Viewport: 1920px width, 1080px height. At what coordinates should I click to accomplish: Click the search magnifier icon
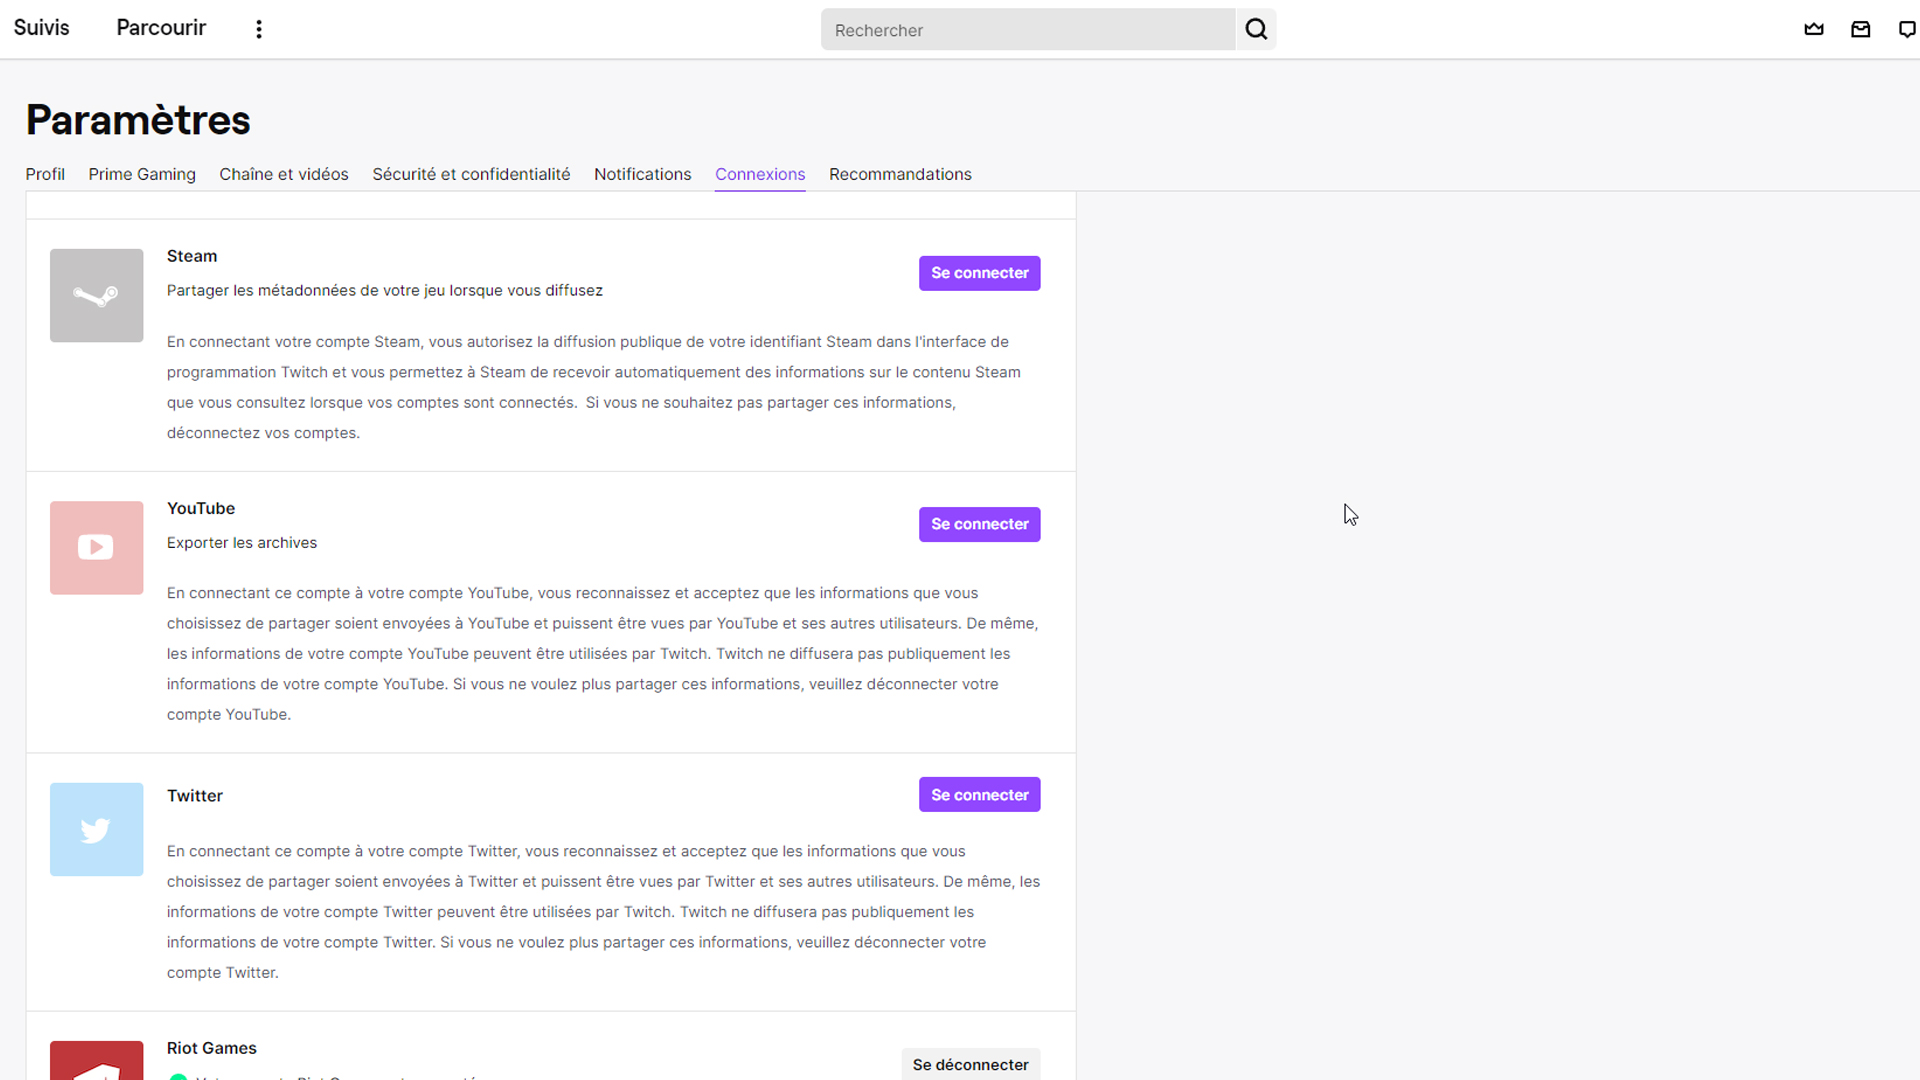click(1256, 29)
